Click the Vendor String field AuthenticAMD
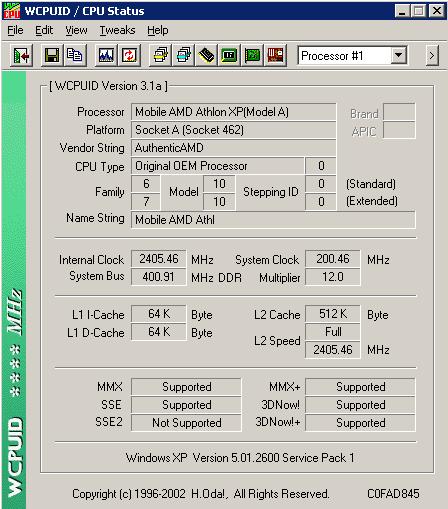 (233, 148)
